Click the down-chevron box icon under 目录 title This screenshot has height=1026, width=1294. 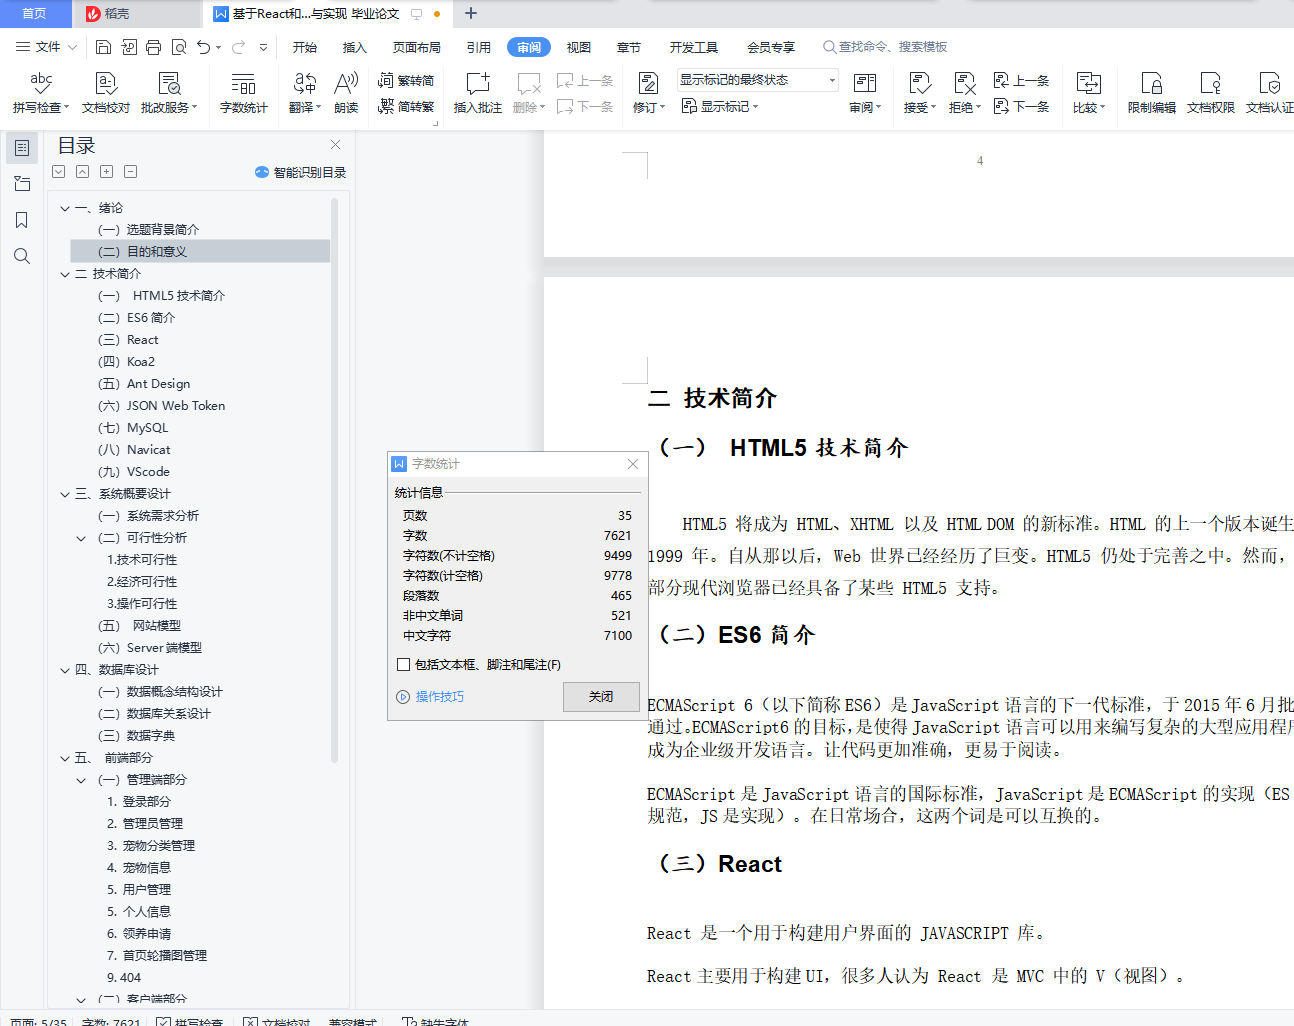pos(59,172)
